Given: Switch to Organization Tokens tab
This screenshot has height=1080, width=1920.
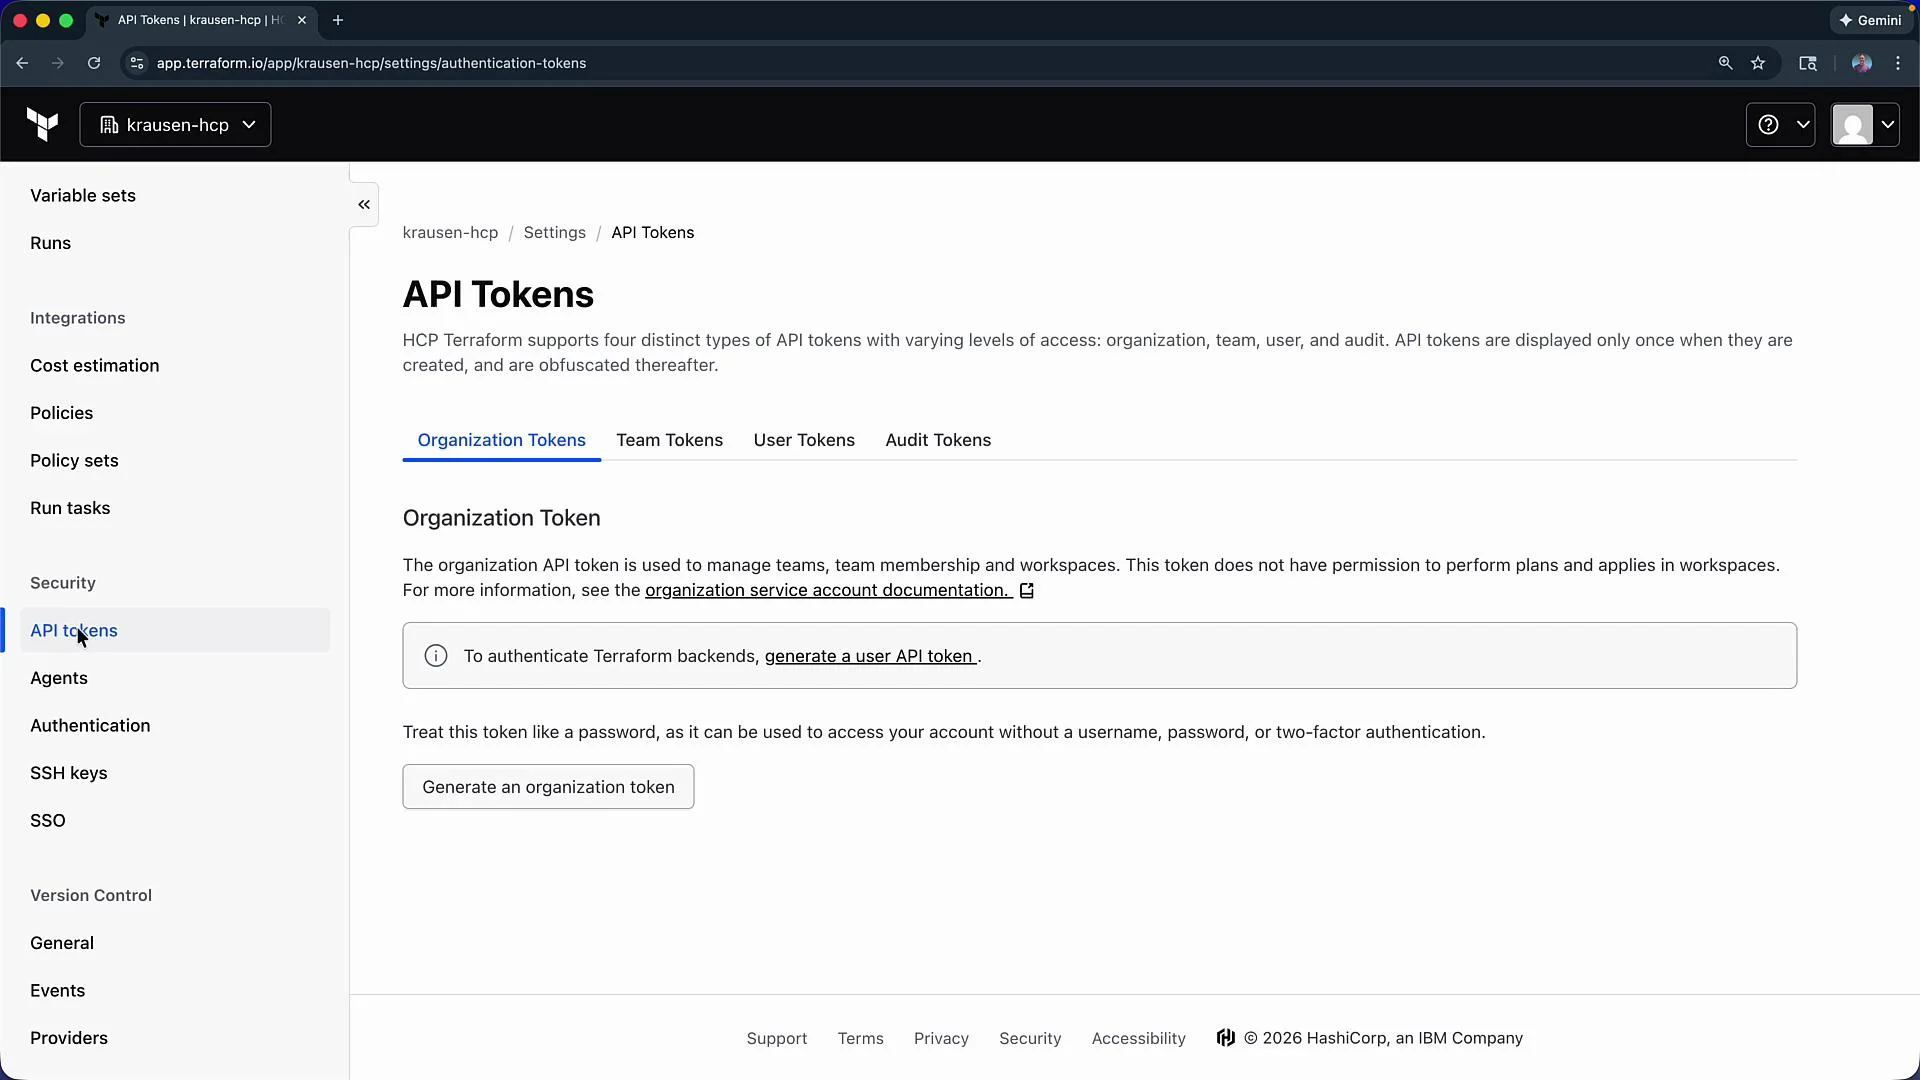Looking at the screenshot, I should (501, 440).
